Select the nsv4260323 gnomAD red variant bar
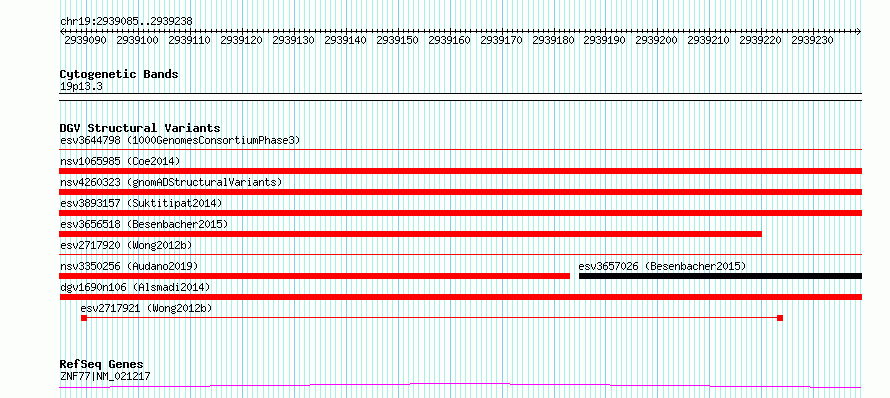 point(460,192)
